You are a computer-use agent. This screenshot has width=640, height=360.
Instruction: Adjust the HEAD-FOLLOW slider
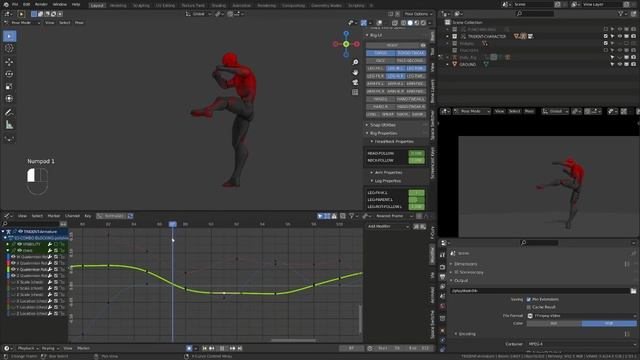click(x=416, y=153)
